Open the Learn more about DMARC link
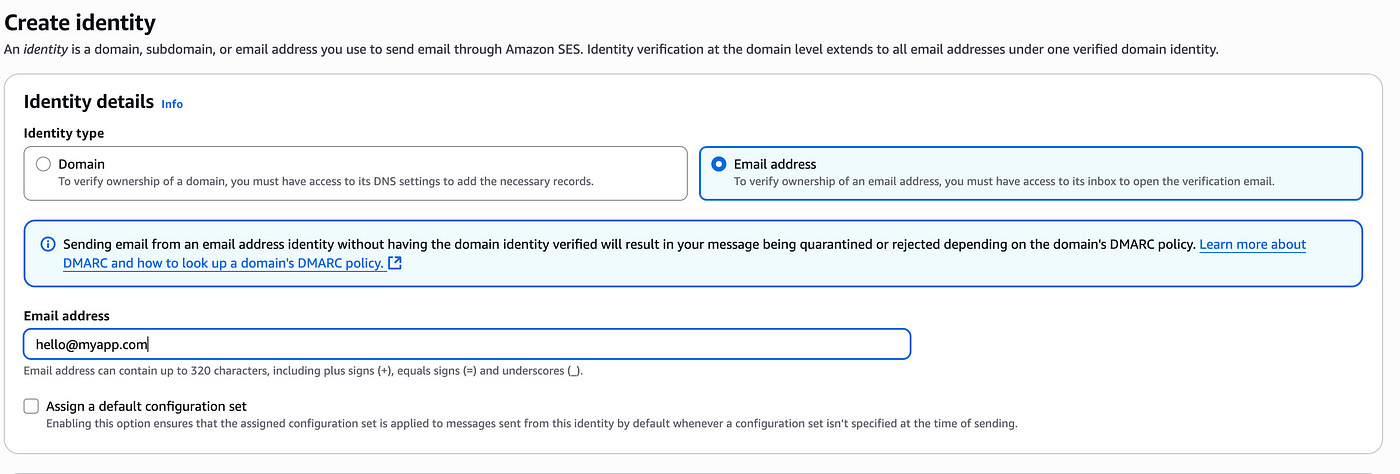 point(684,254)
